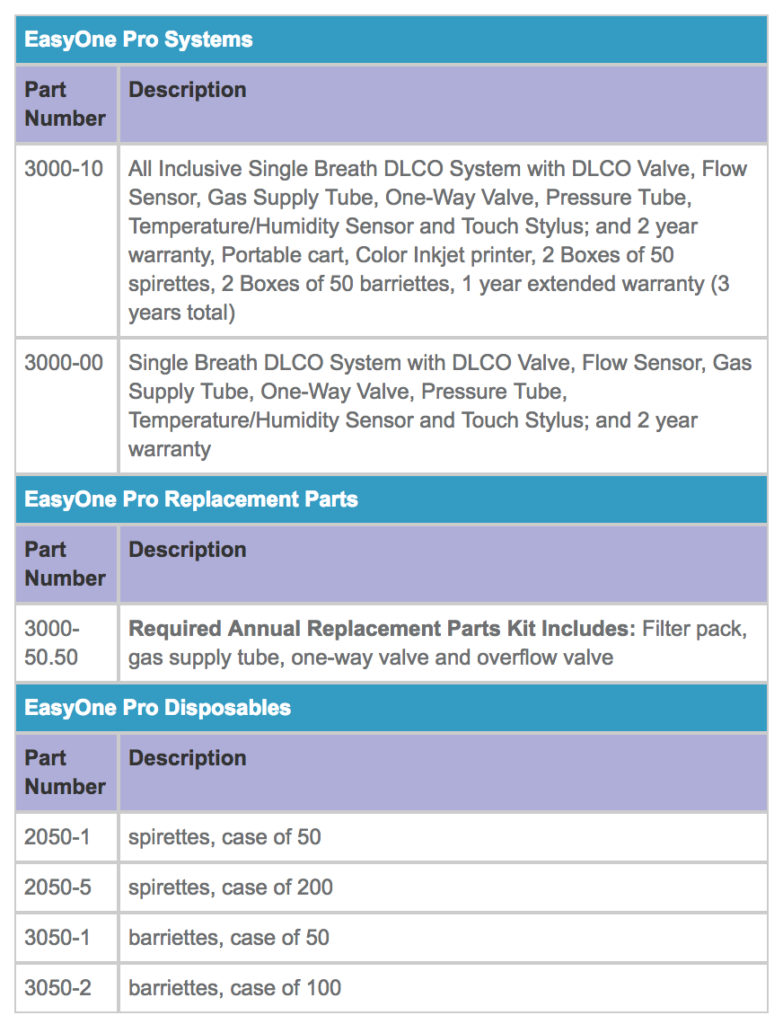Click the spirettes, case of 50 row
Screen dimensions: 783x1024
225,837
